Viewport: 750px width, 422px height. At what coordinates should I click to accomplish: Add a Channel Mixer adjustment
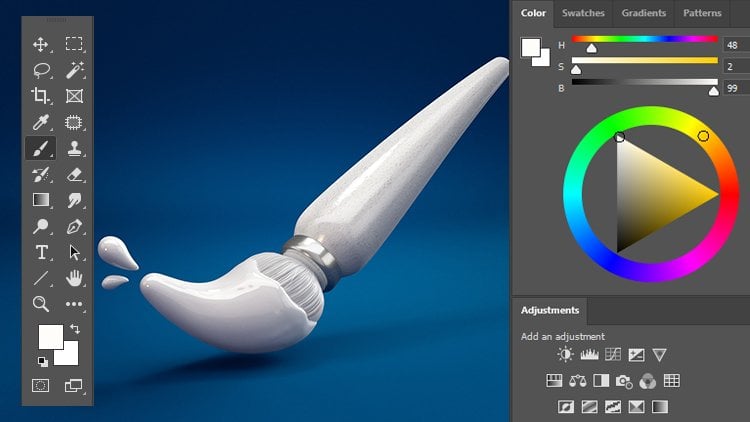648,381
